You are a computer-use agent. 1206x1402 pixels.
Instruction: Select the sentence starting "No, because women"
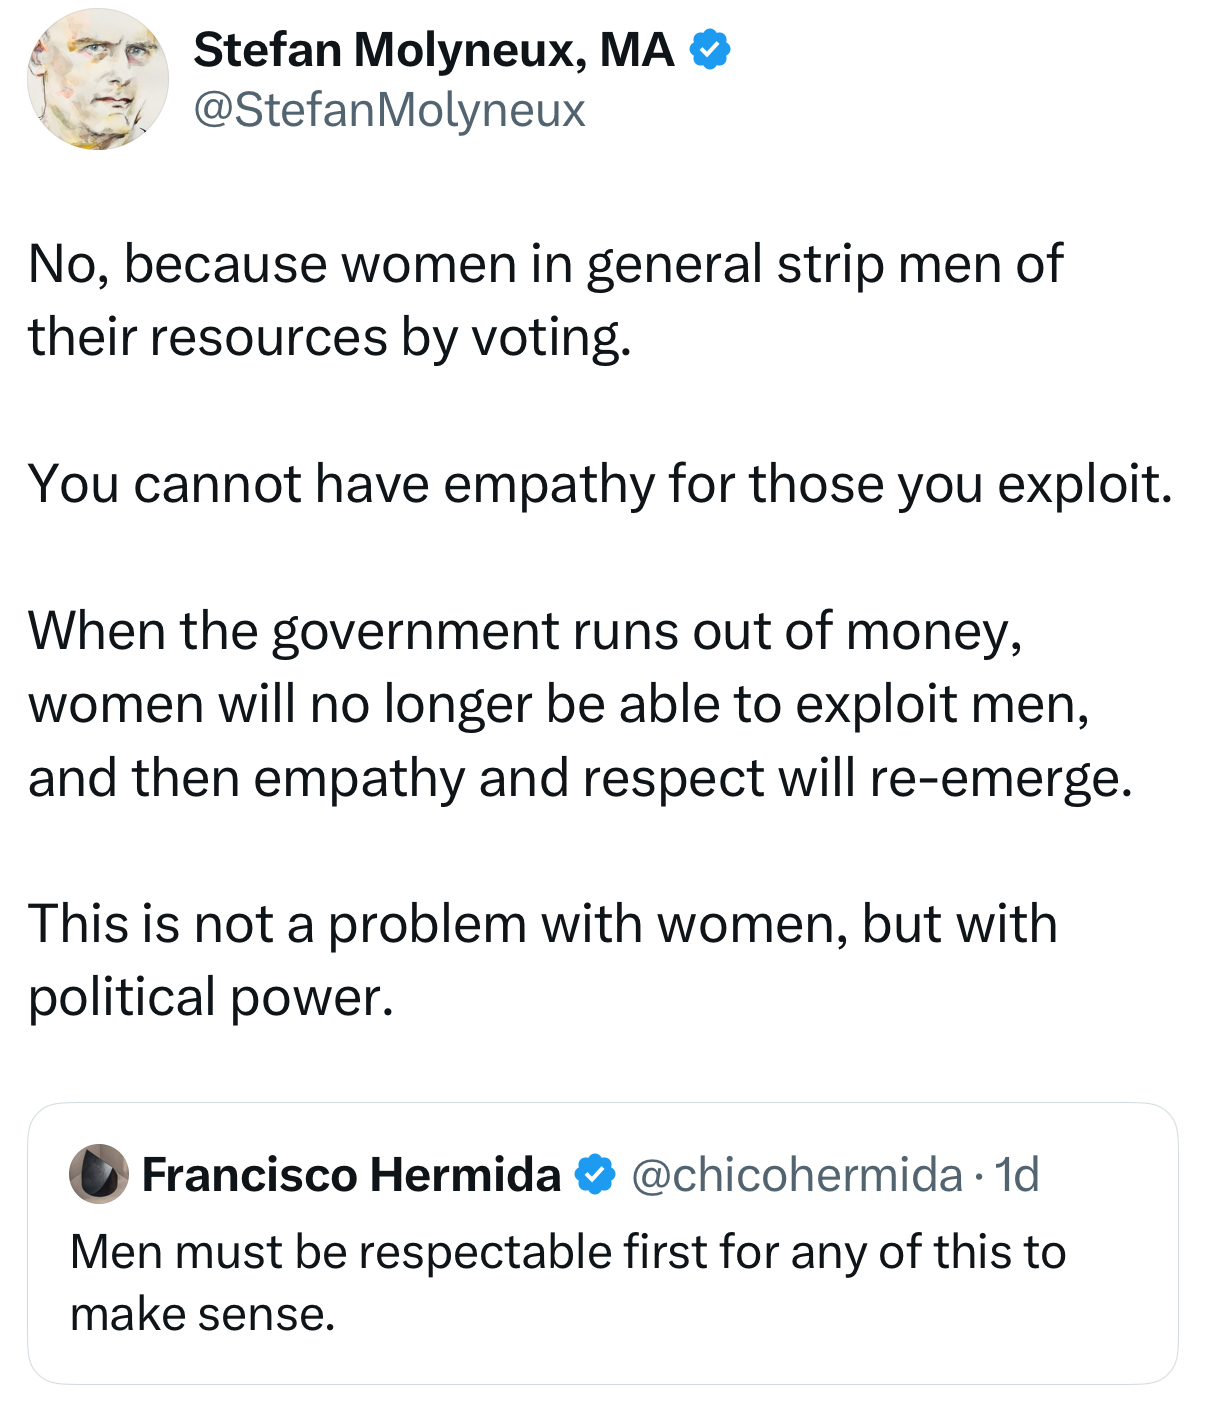pyautogui.click(x=545, y=300)
